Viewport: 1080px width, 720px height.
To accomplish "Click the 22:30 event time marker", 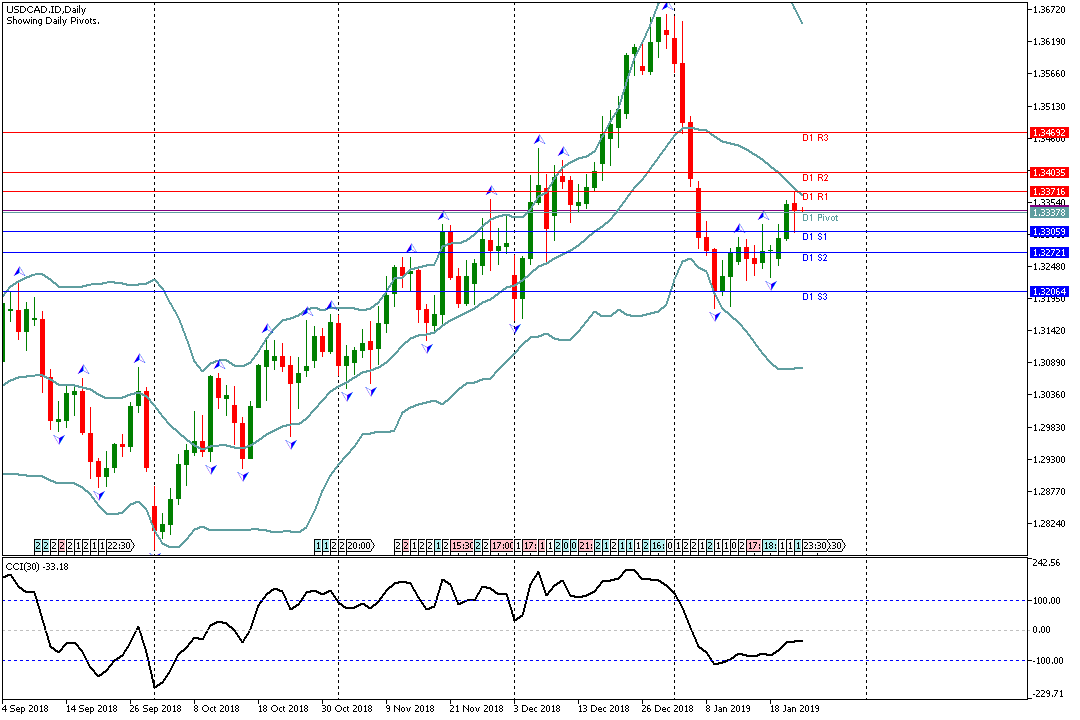I will click(x=119, y=546).
